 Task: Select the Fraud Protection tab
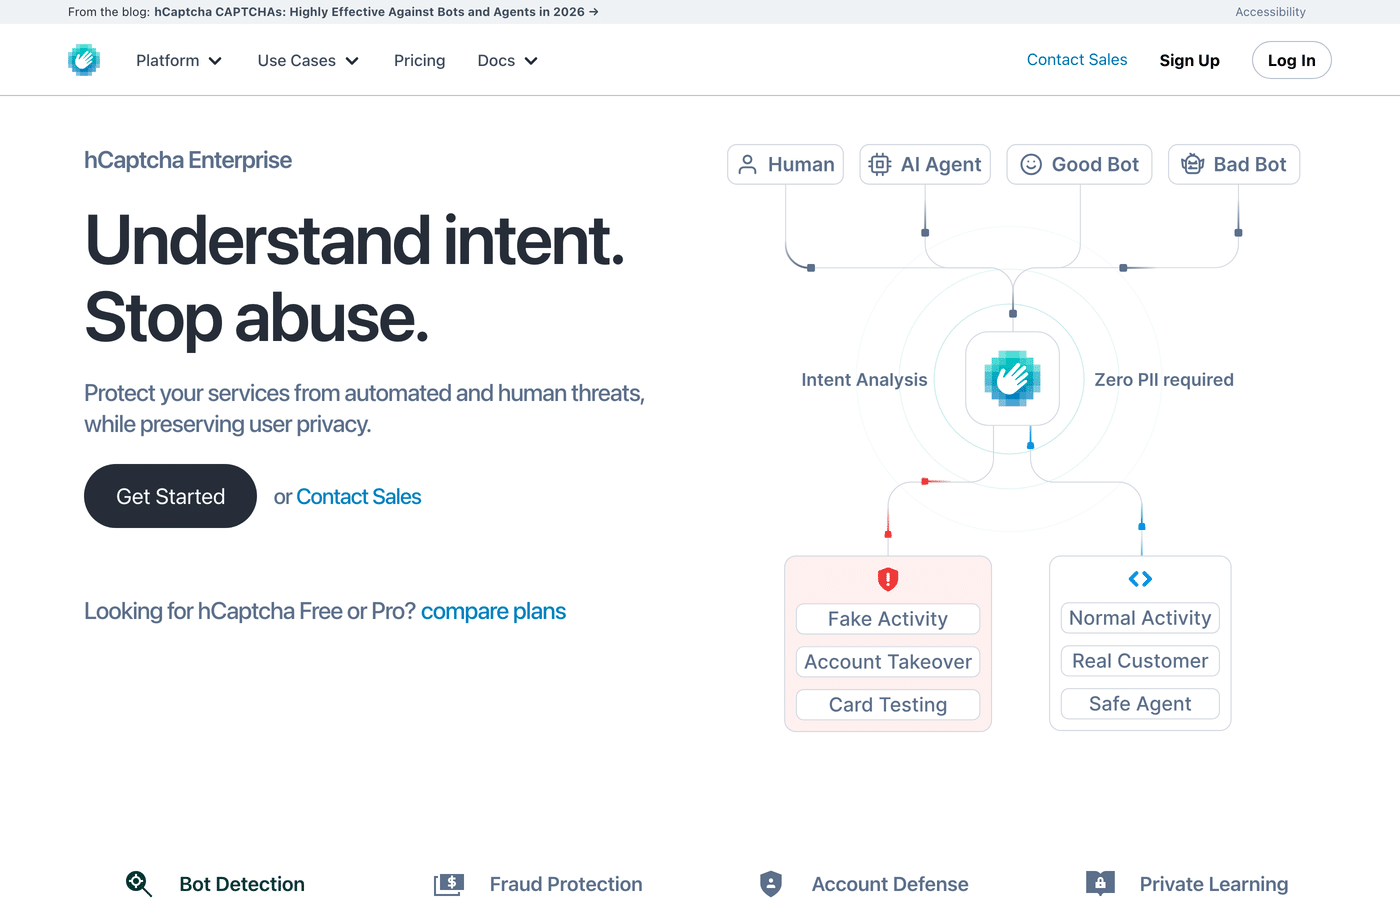pos(566,884)
